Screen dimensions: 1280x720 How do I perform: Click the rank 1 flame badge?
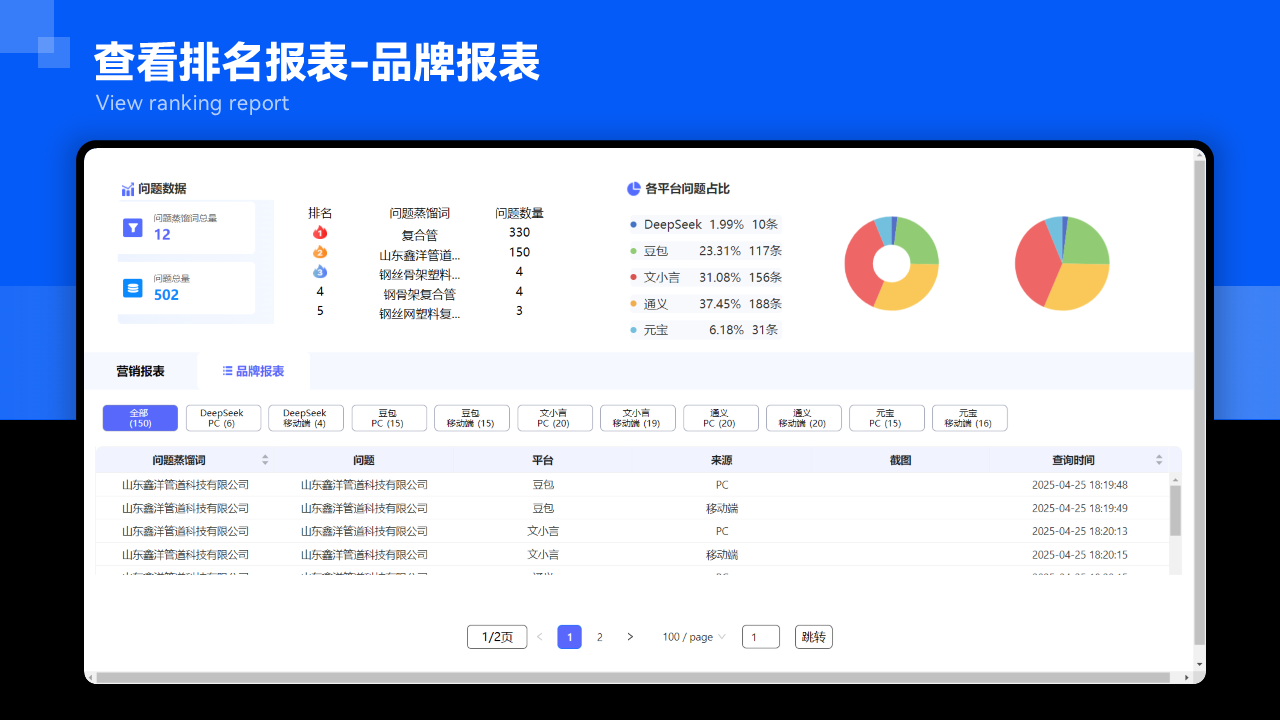tap(320, 233)
